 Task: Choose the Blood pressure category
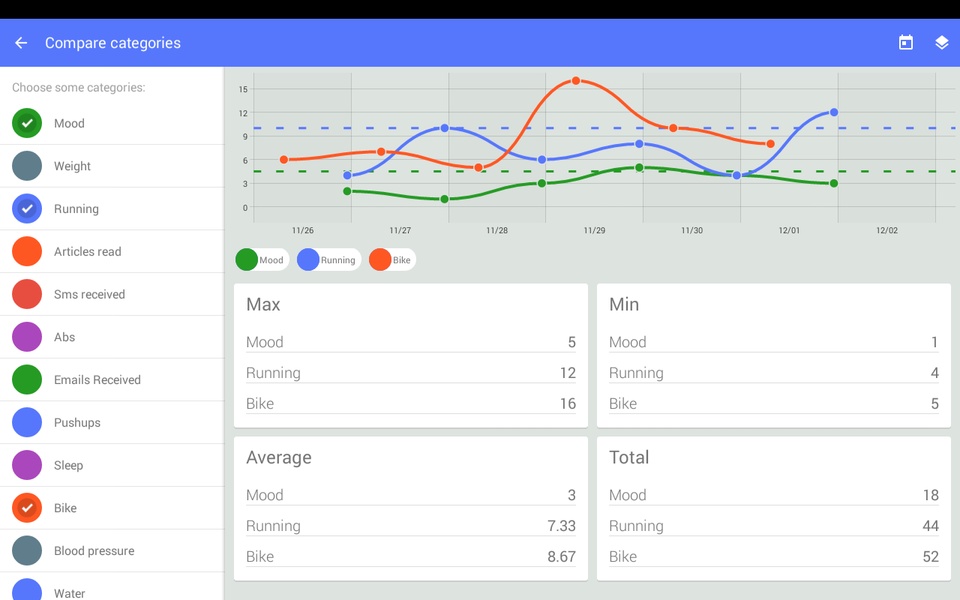point(111,550)
